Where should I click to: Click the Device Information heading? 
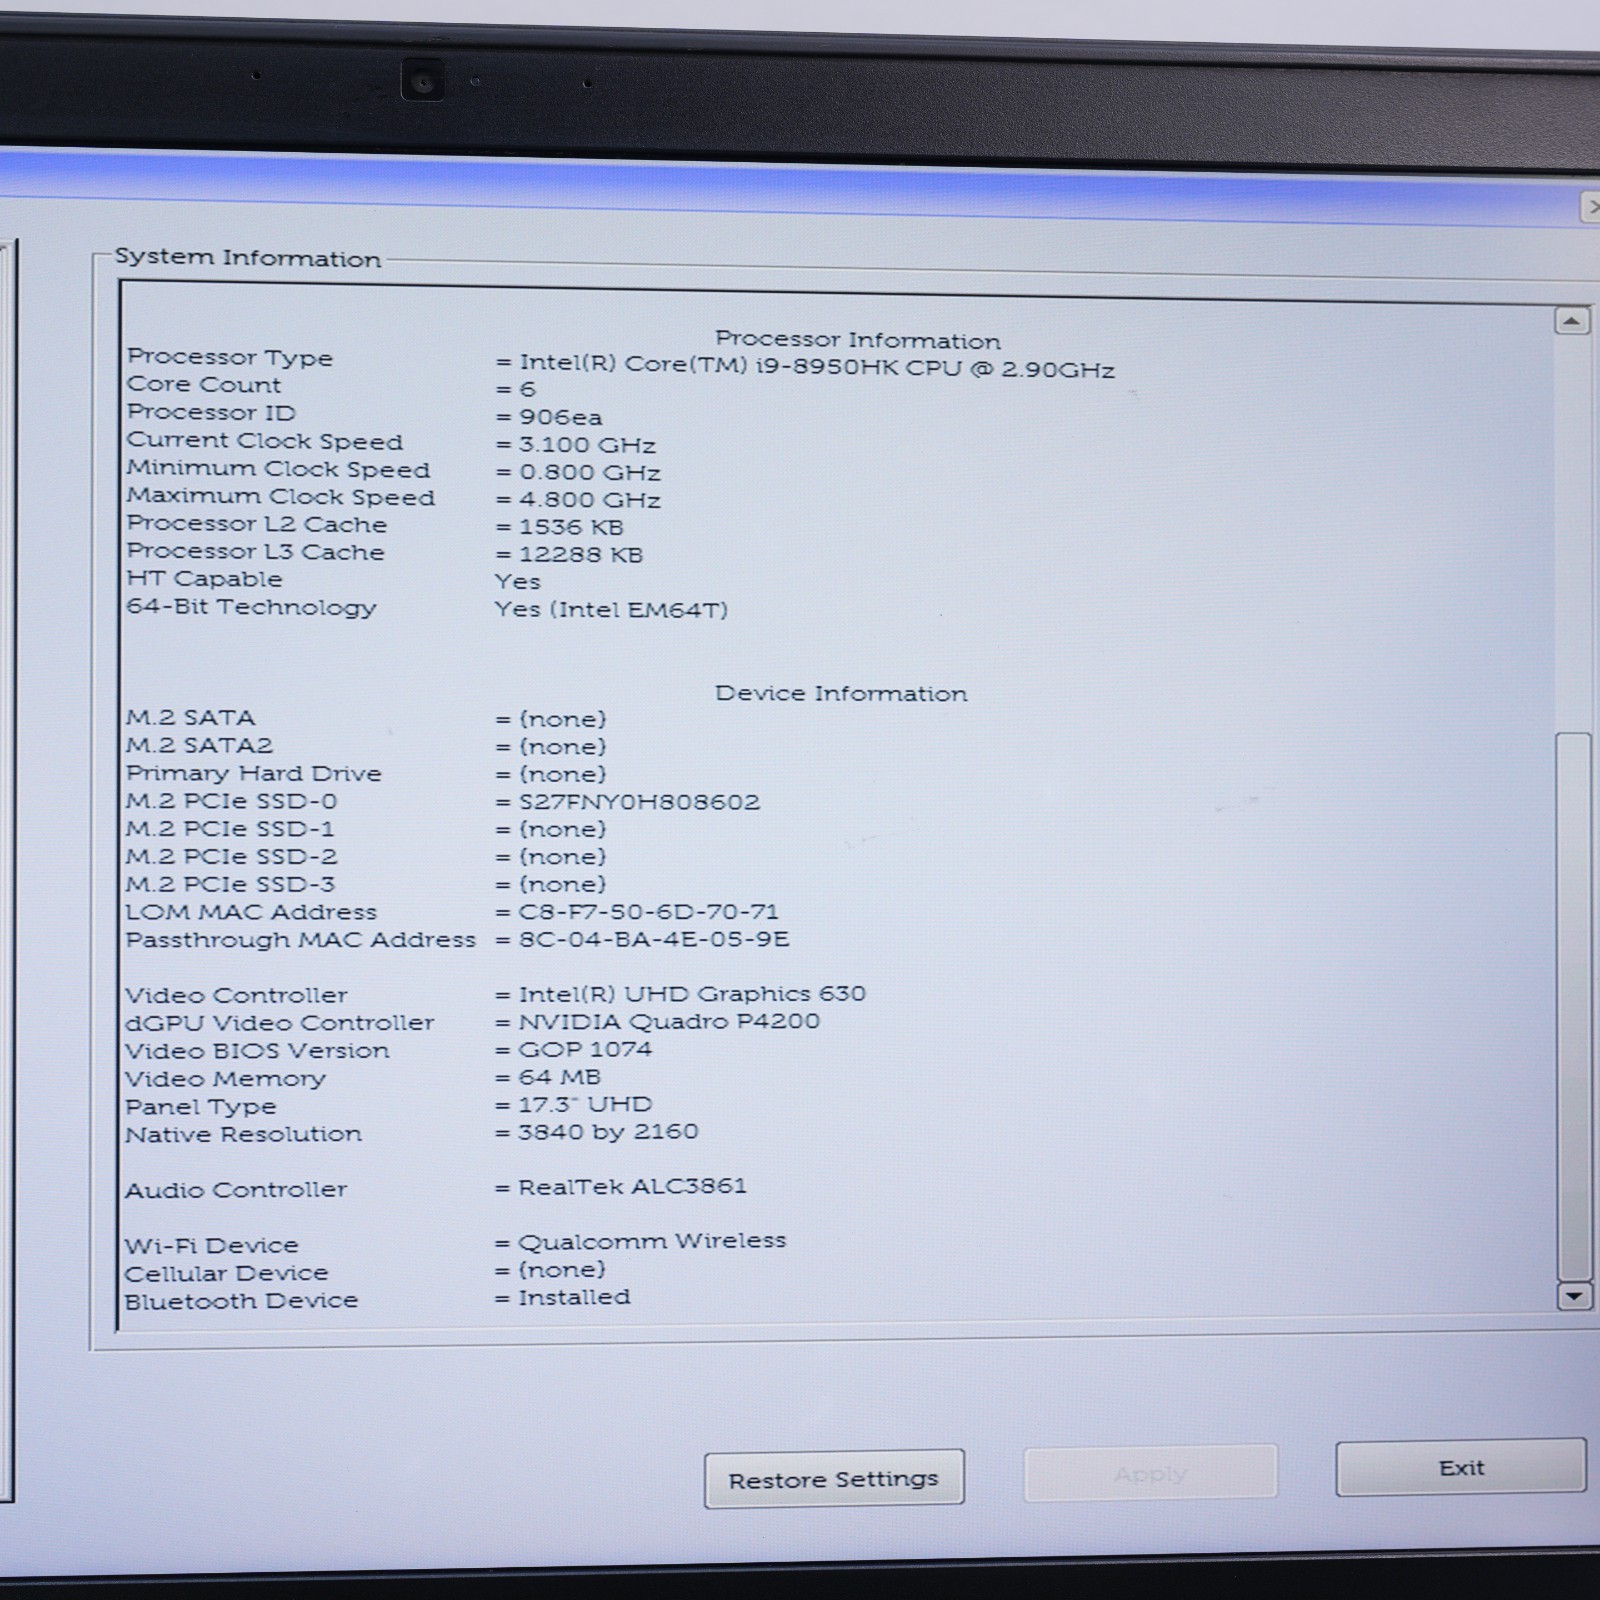point(841,693)
